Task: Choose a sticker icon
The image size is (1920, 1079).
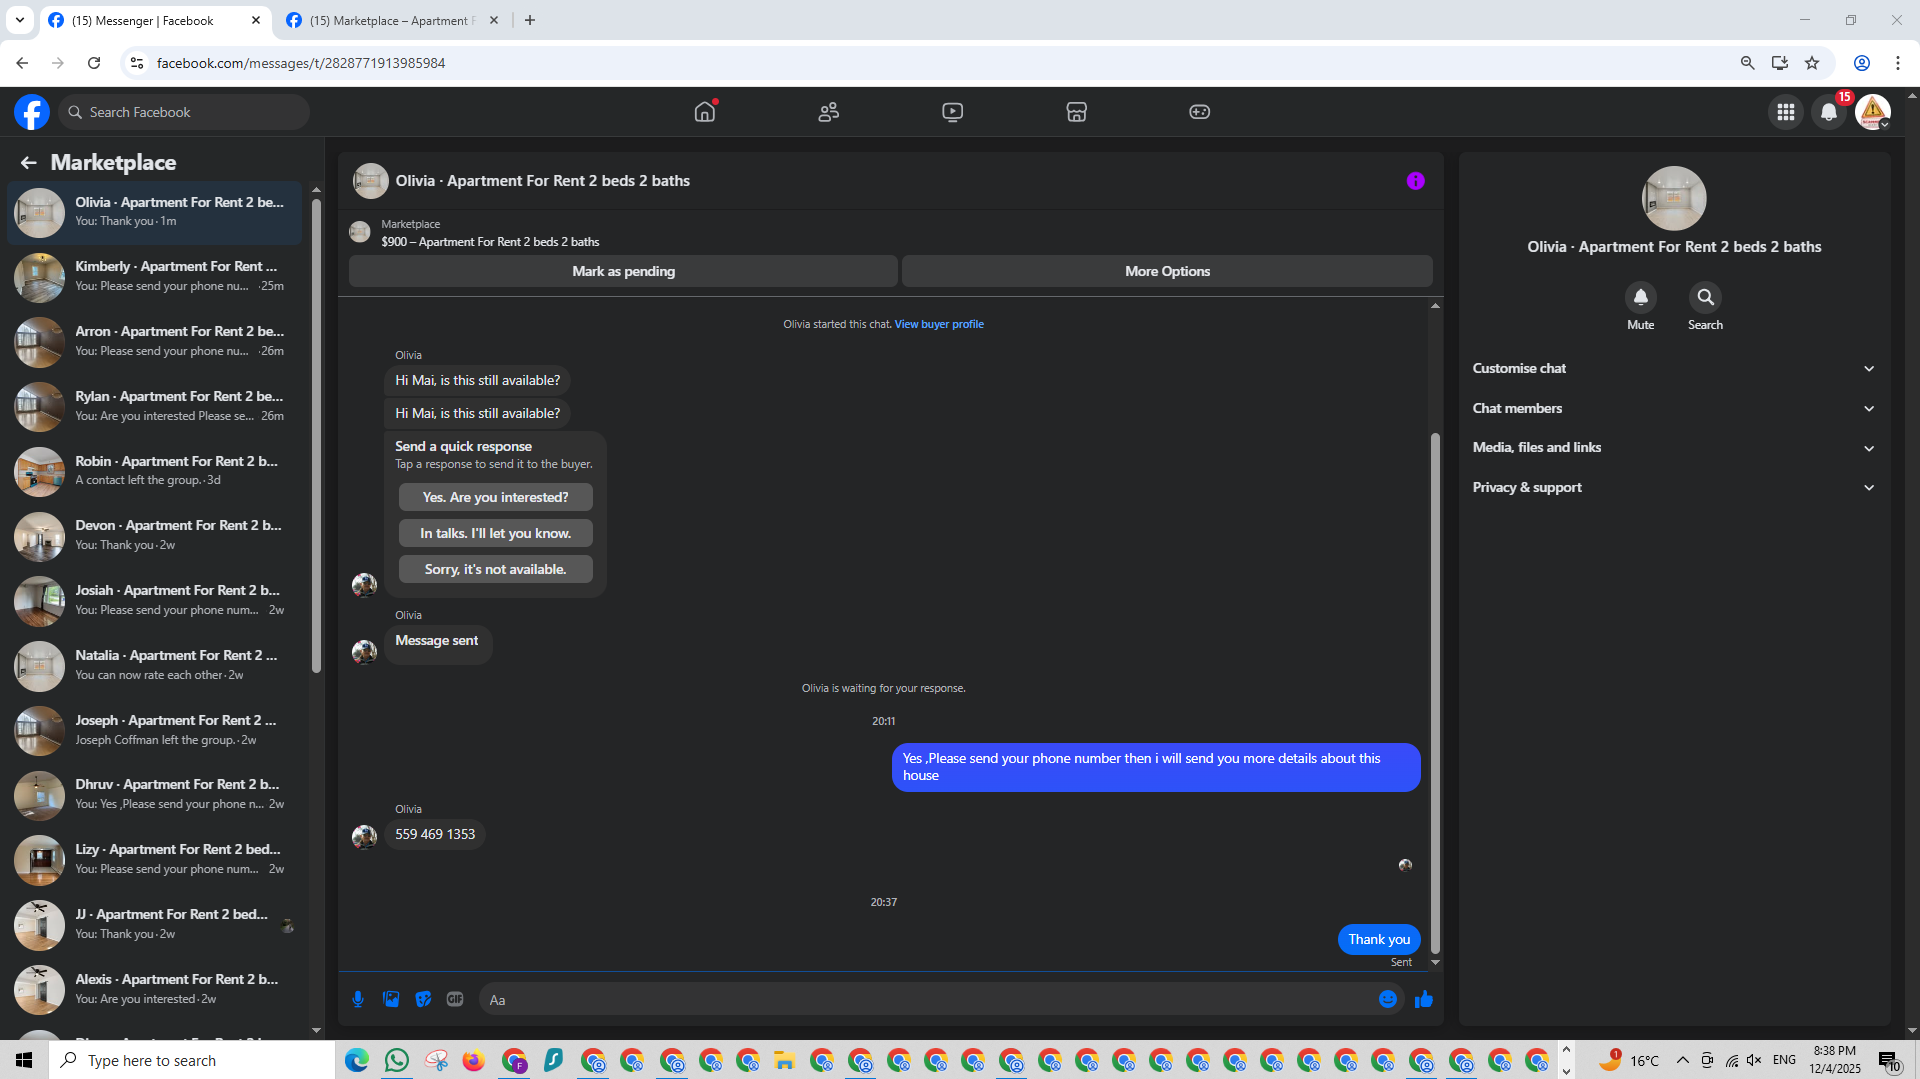Action: point(423,999)
